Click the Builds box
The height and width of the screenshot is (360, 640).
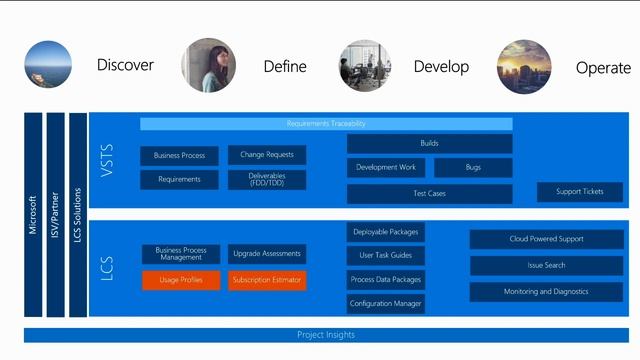[x=429, y=143]
